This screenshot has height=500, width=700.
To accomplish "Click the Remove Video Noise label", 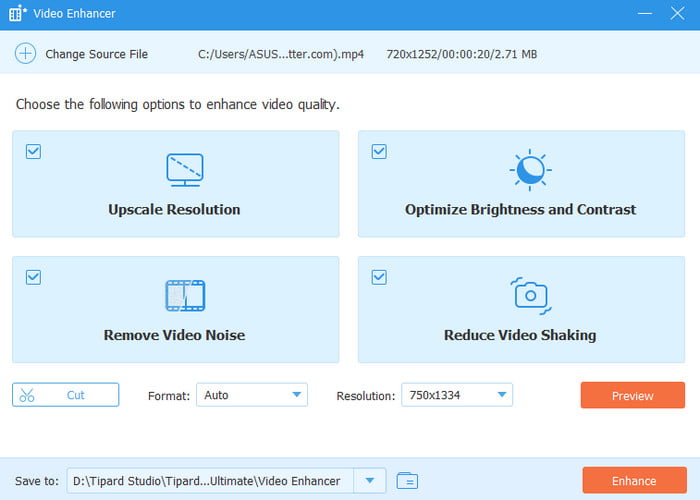I will (x=174, y=335).
